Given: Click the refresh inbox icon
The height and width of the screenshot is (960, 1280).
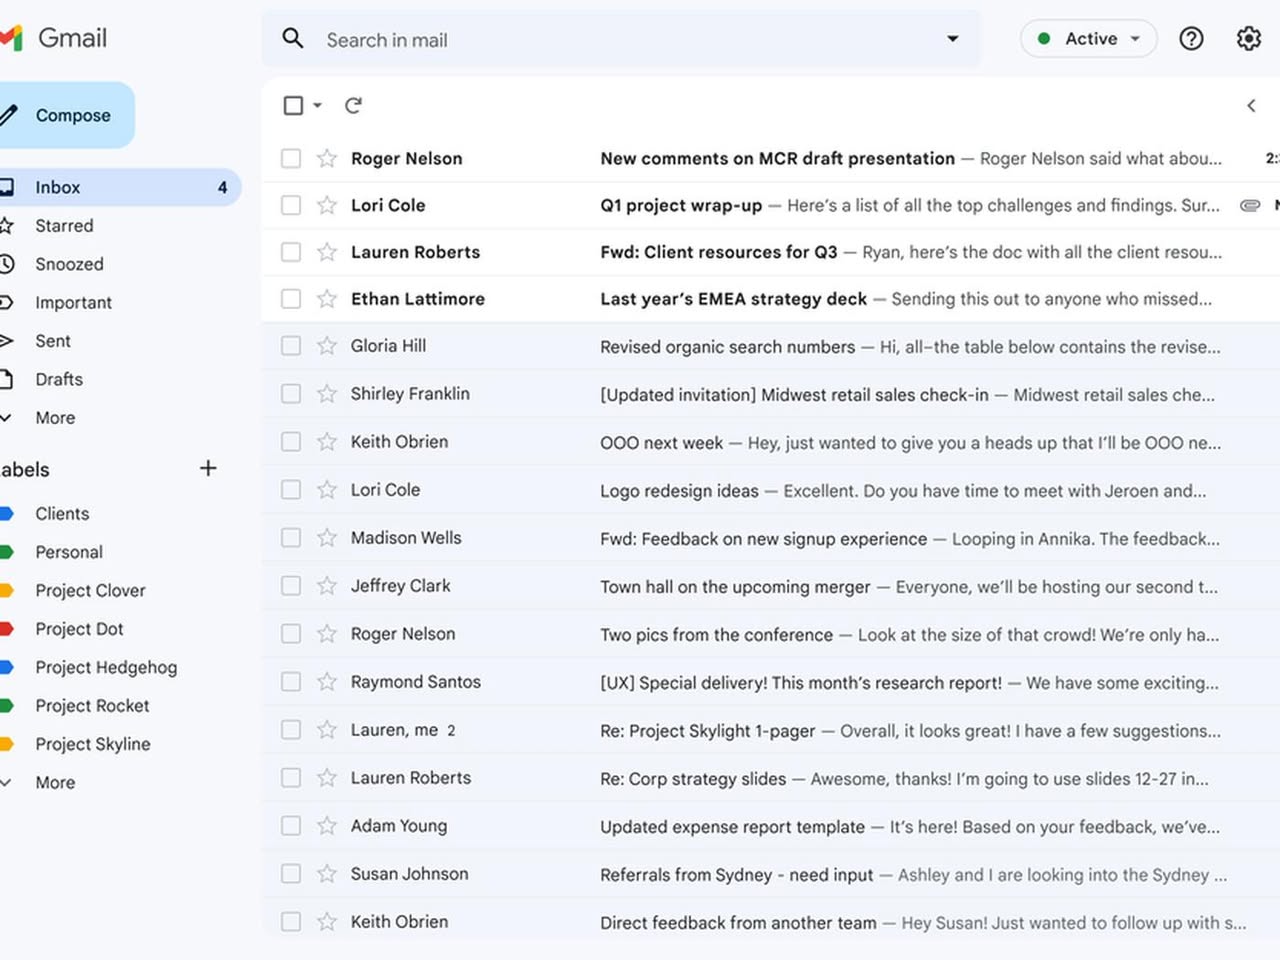Looking at the screenshot, I should click(353, 105).
